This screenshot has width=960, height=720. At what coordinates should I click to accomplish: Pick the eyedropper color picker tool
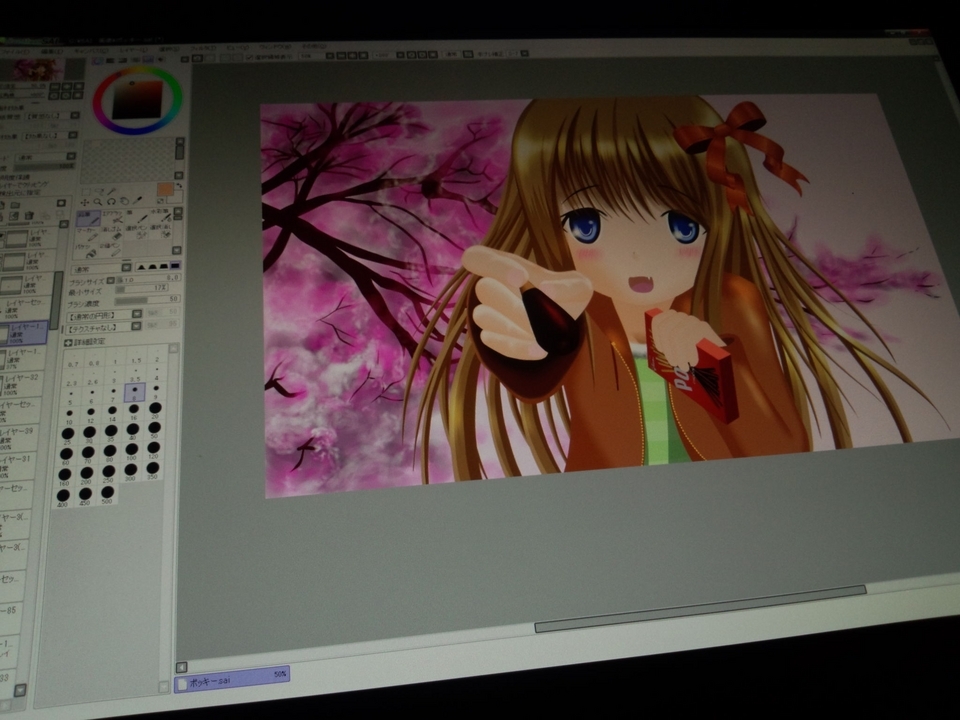pos(138,200)
